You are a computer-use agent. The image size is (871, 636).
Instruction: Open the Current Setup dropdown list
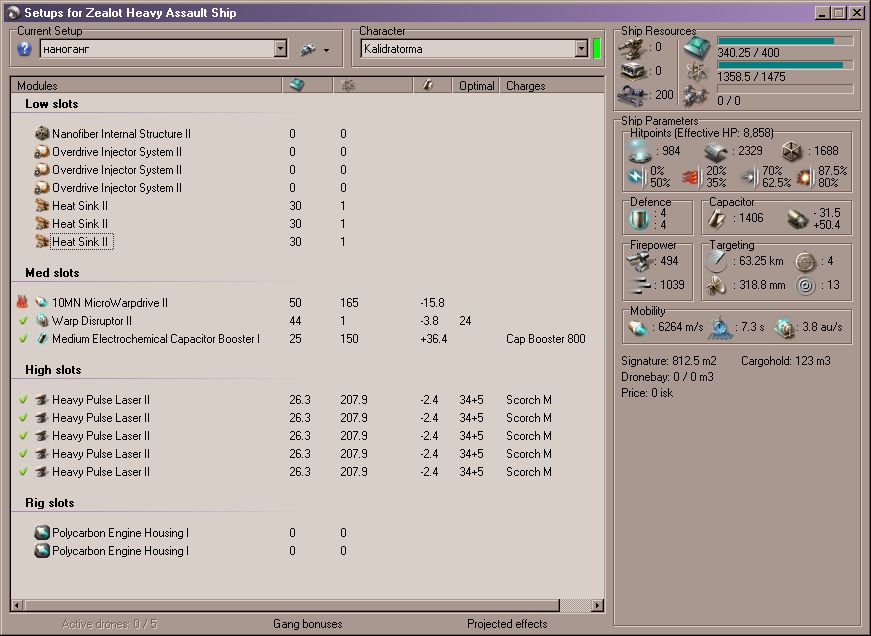click(280, 49)
